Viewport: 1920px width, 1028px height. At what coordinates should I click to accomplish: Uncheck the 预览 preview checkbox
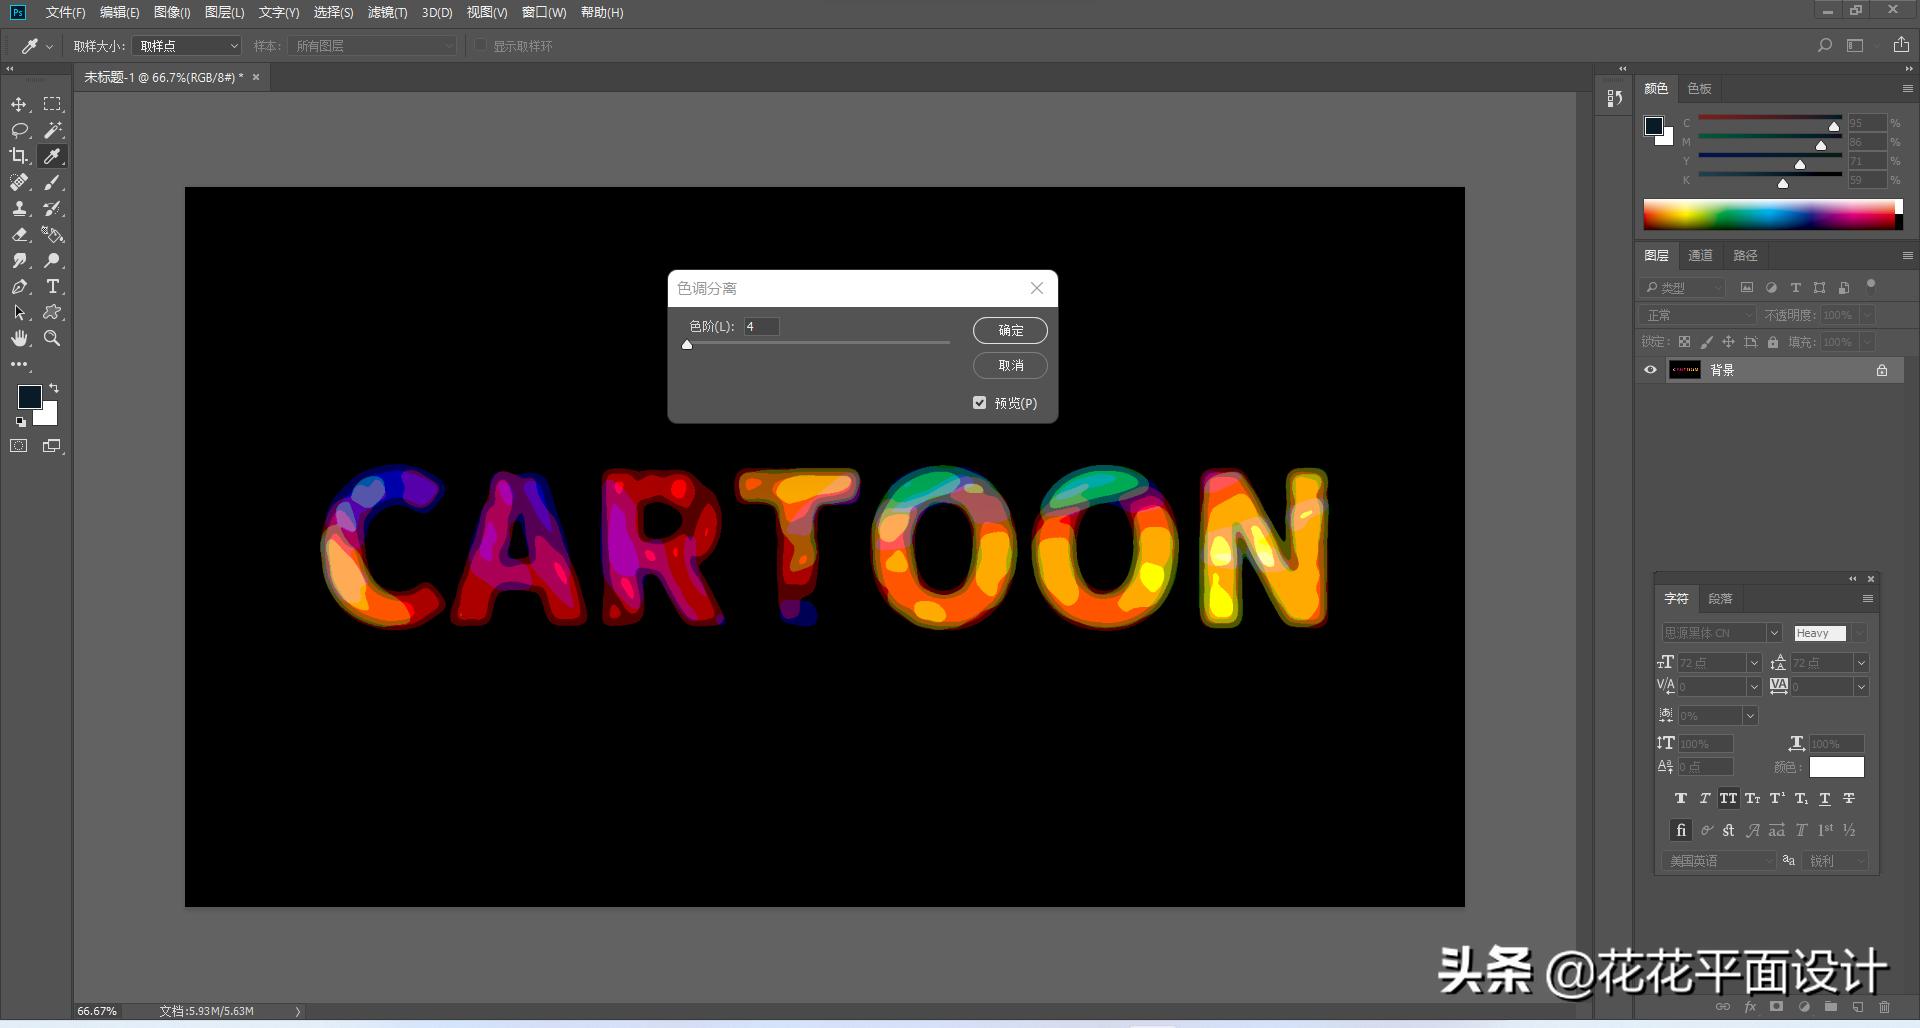[979, 403]
